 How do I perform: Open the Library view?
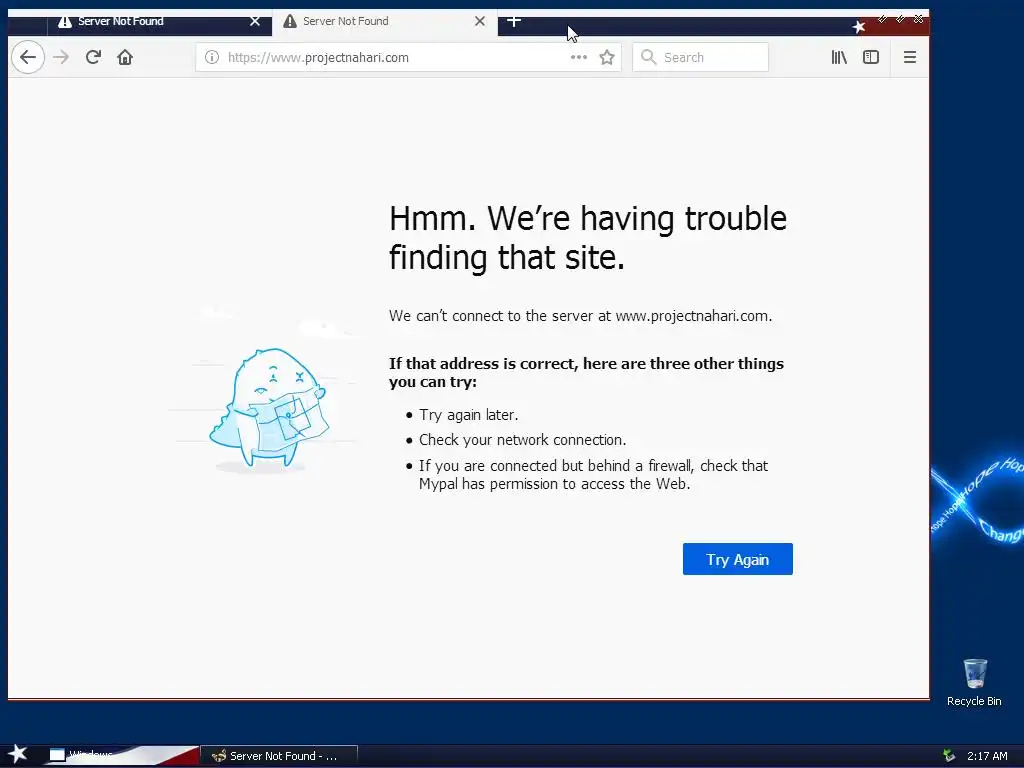tap(839, 57)
